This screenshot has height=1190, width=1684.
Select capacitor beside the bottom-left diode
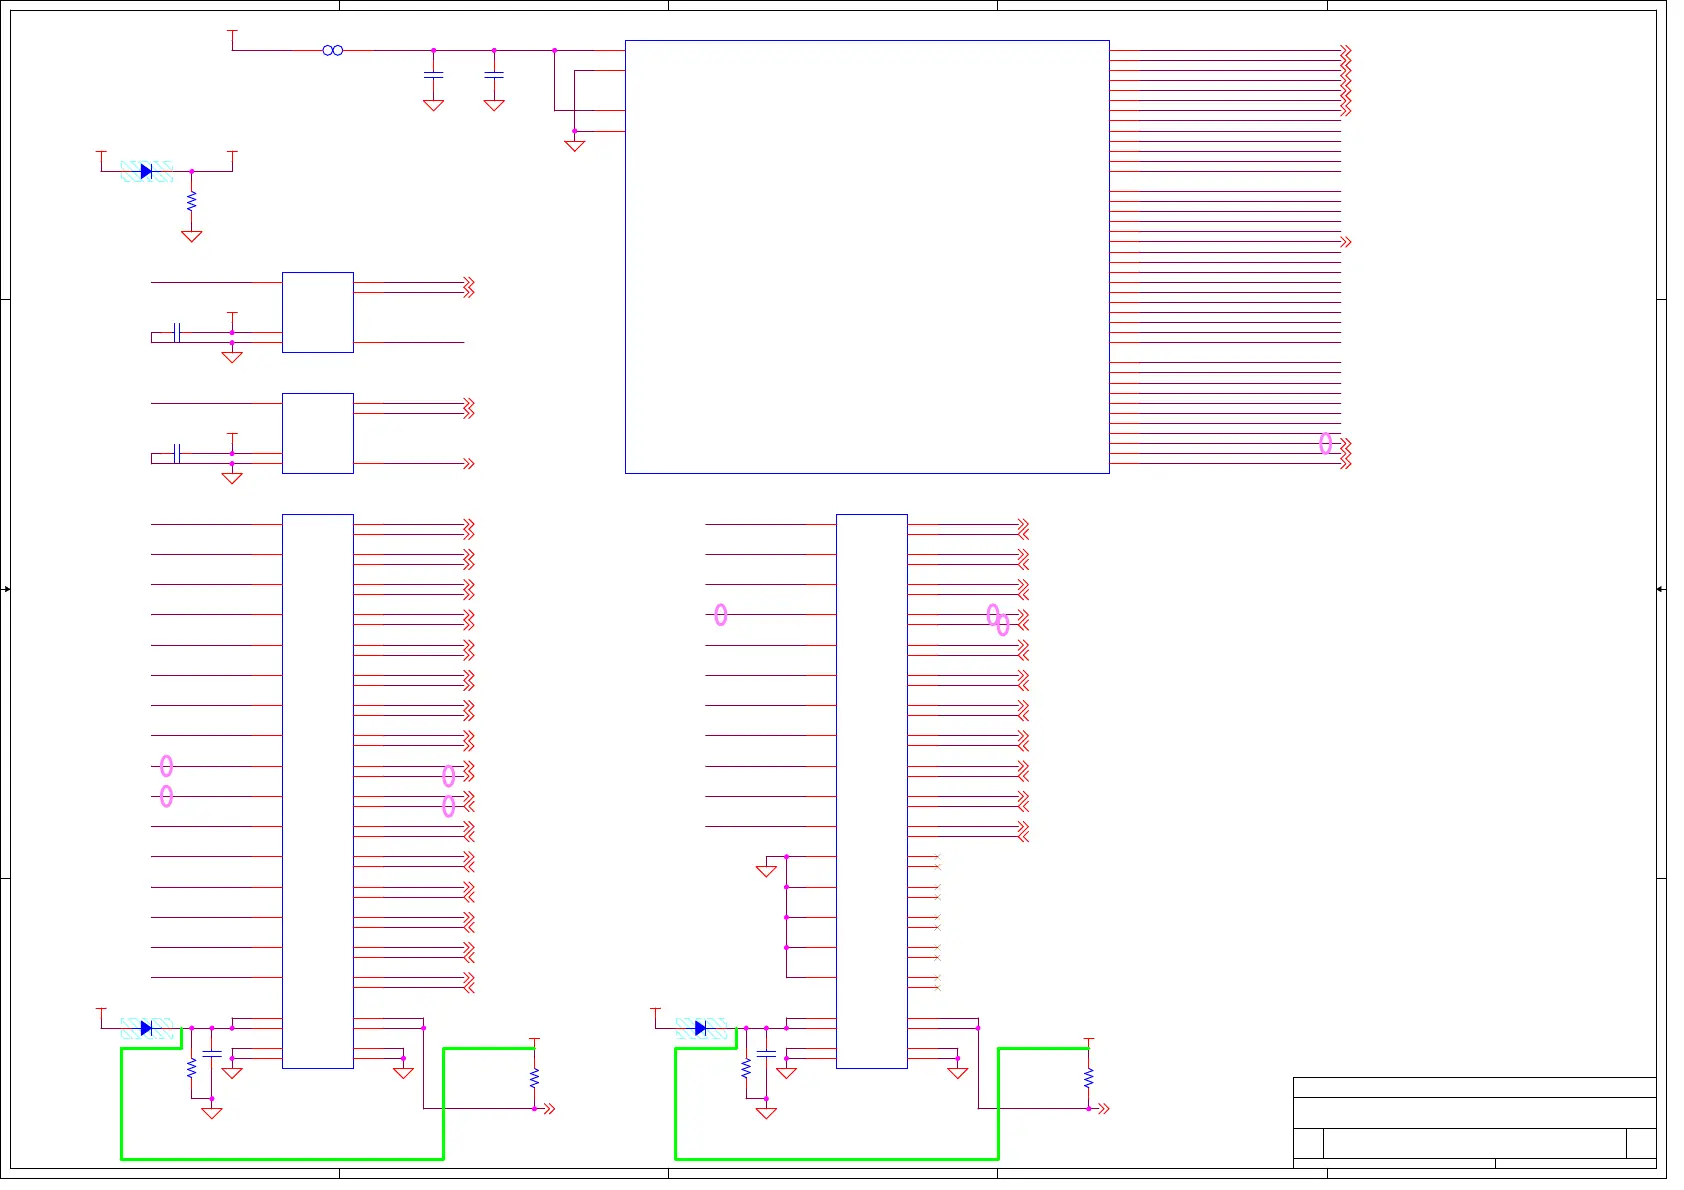click(x=211, y=1054)
